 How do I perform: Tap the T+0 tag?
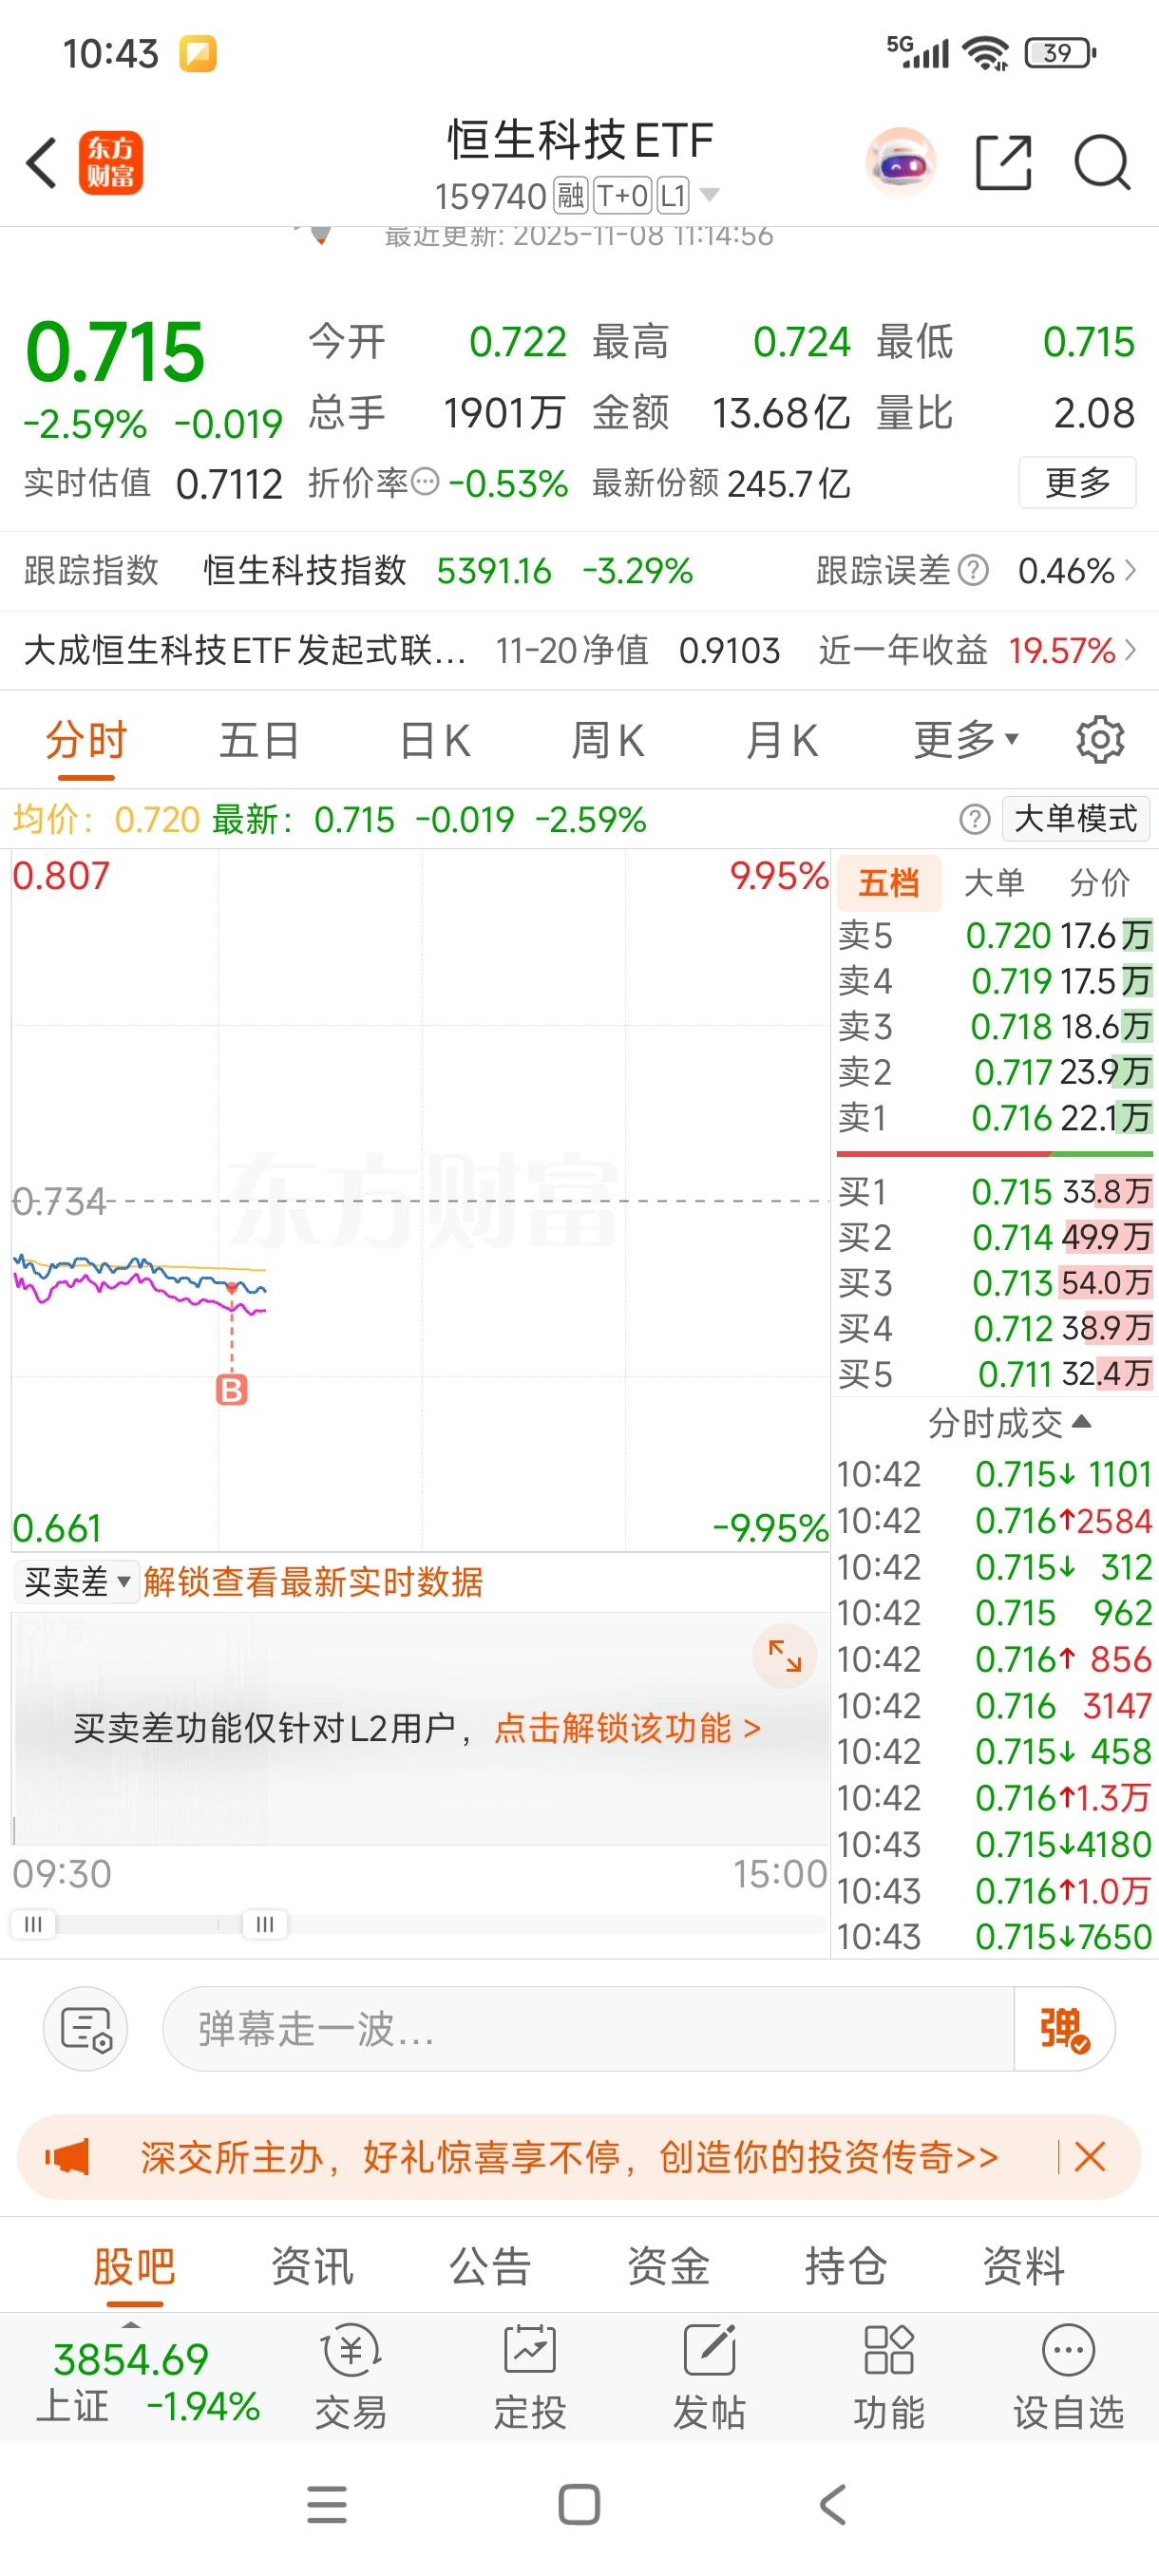coord(622,195)
